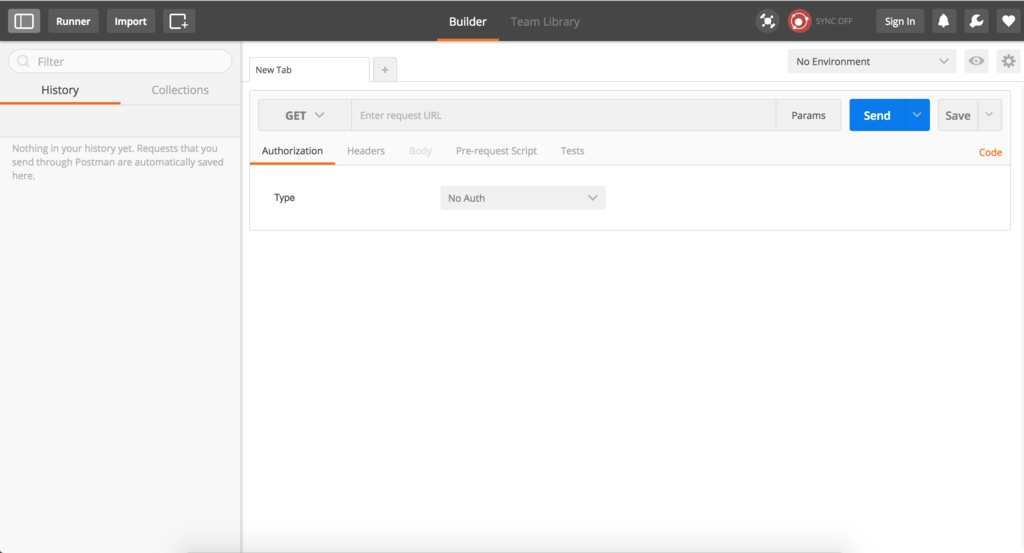Open notifications with the bell icon
1024x553 pixels.
click(944, 21)
